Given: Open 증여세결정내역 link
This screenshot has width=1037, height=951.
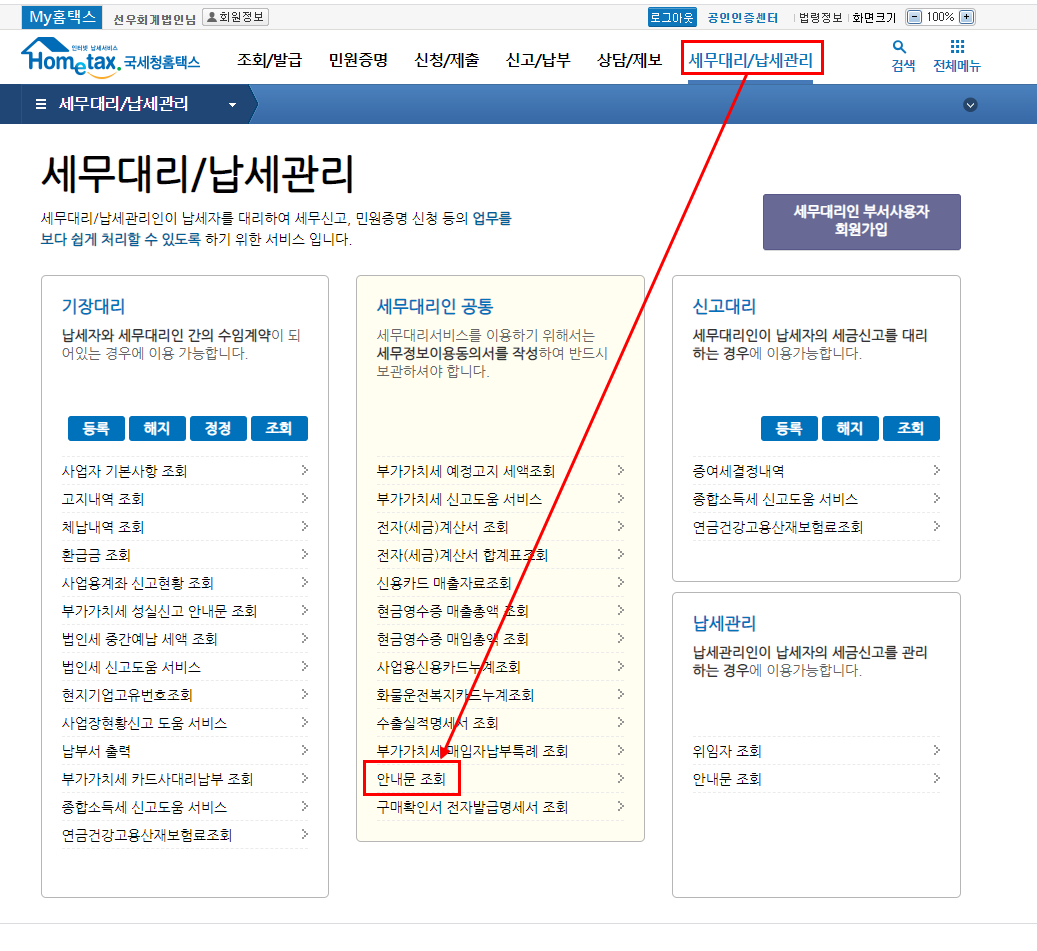Looking at the screenshot, I should [738, 471].
